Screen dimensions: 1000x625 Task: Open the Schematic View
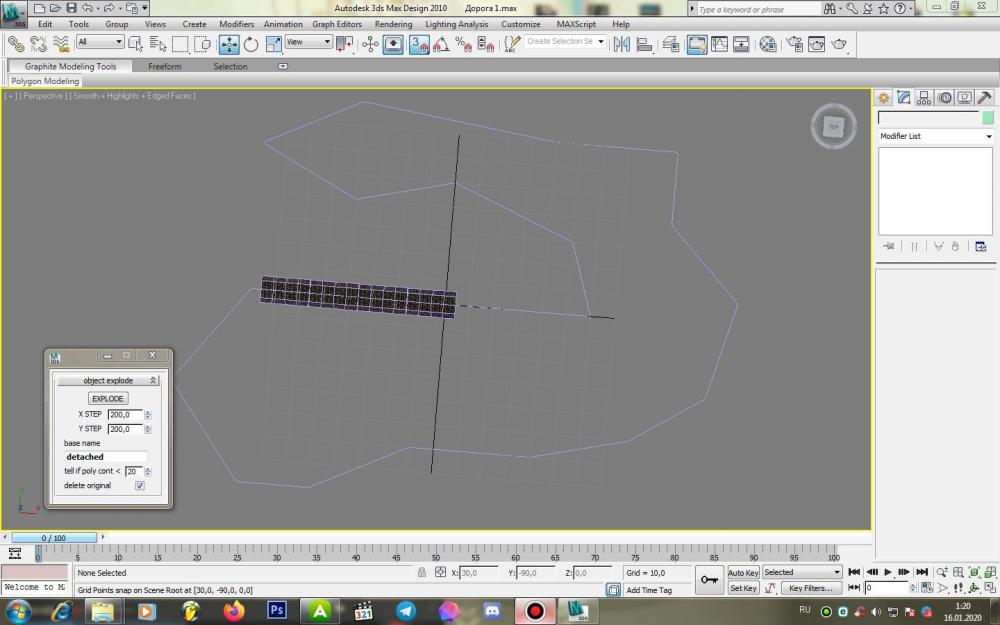[x=741, y=44]
